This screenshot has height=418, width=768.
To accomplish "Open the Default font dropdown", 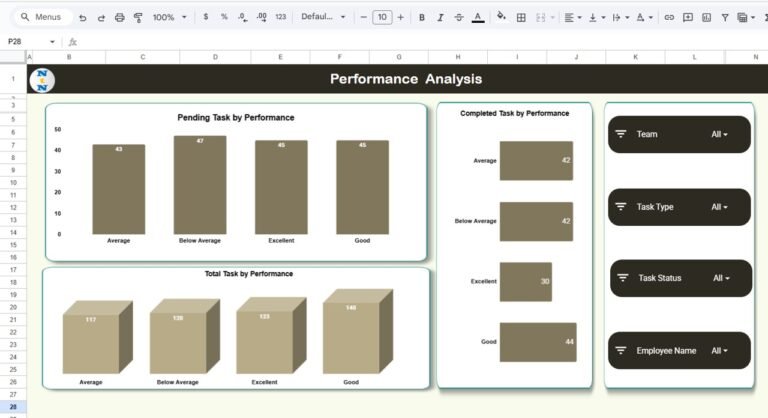I will tap(323, 17).
